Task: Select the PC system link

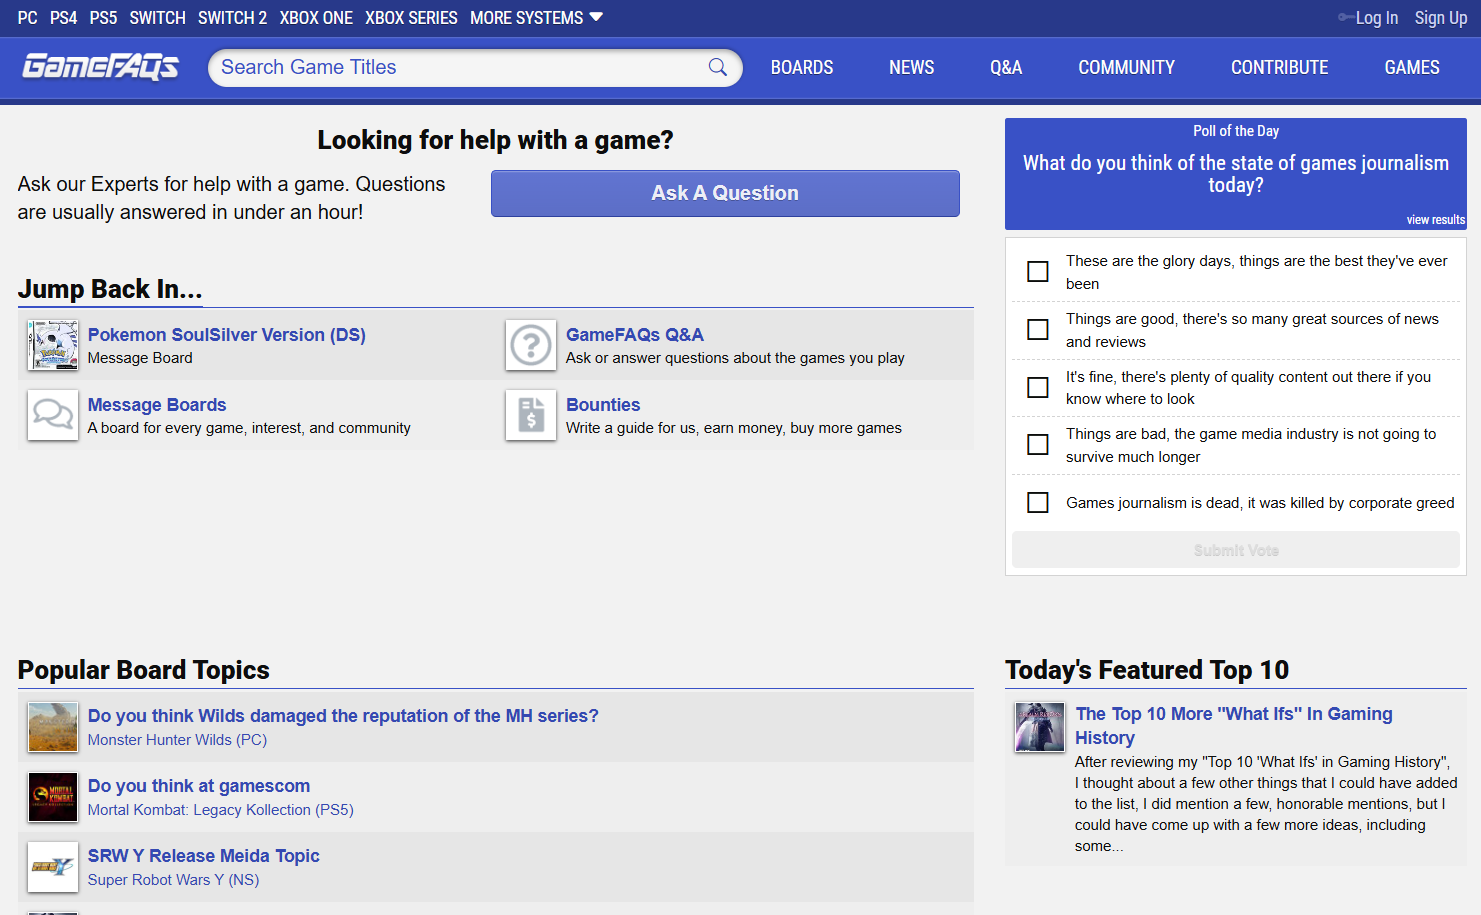Action: pyautogui.click(x=28, y=18)
